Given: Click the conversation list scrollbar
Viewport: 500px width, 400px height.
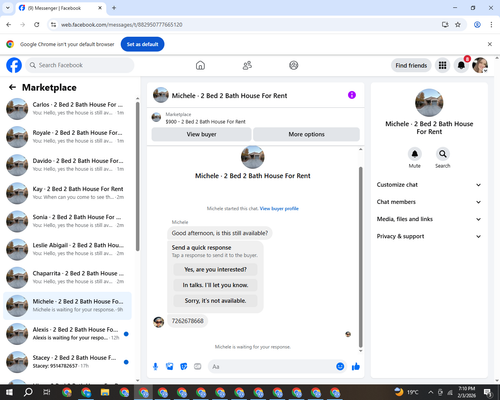Looking at the screenshot, I should click(138, 177).
